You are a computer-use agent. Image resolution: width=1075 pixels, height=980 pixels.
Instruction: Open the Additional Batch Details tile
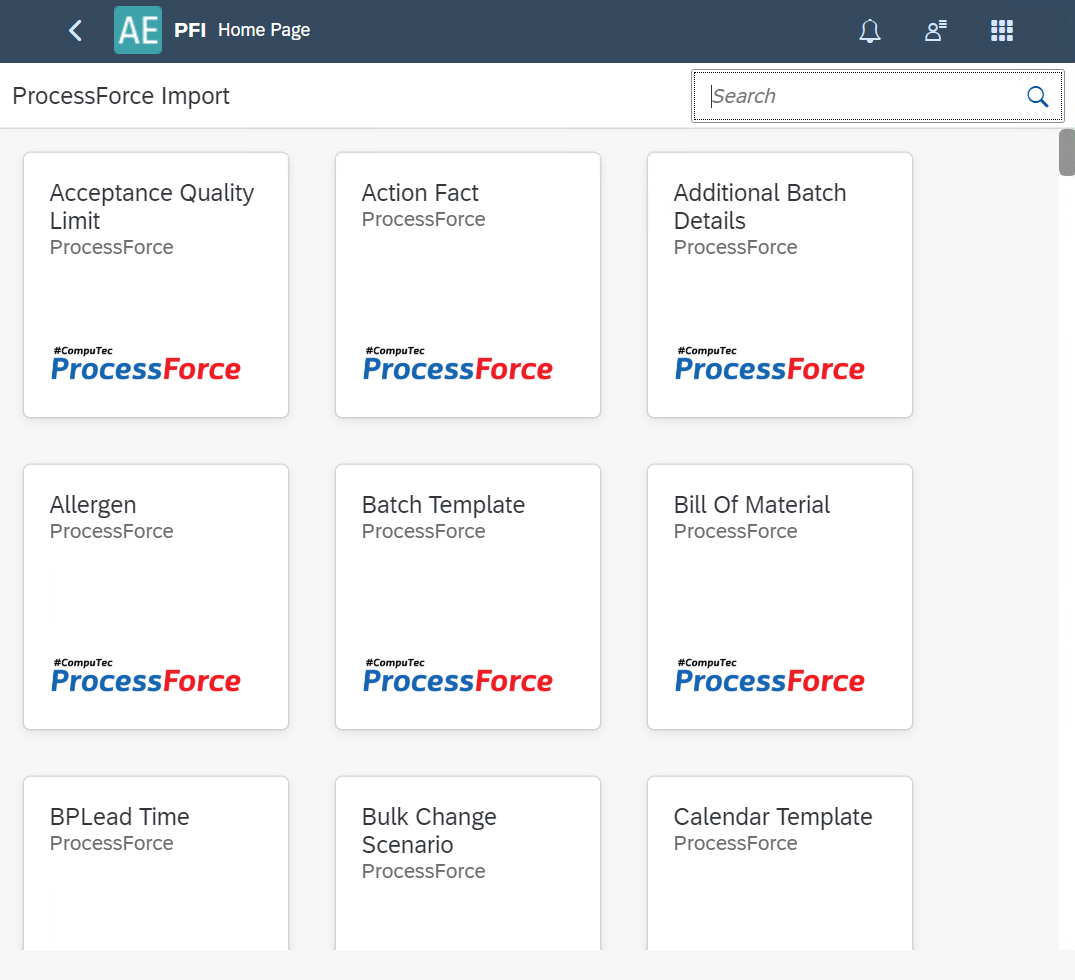coord(779,284)
